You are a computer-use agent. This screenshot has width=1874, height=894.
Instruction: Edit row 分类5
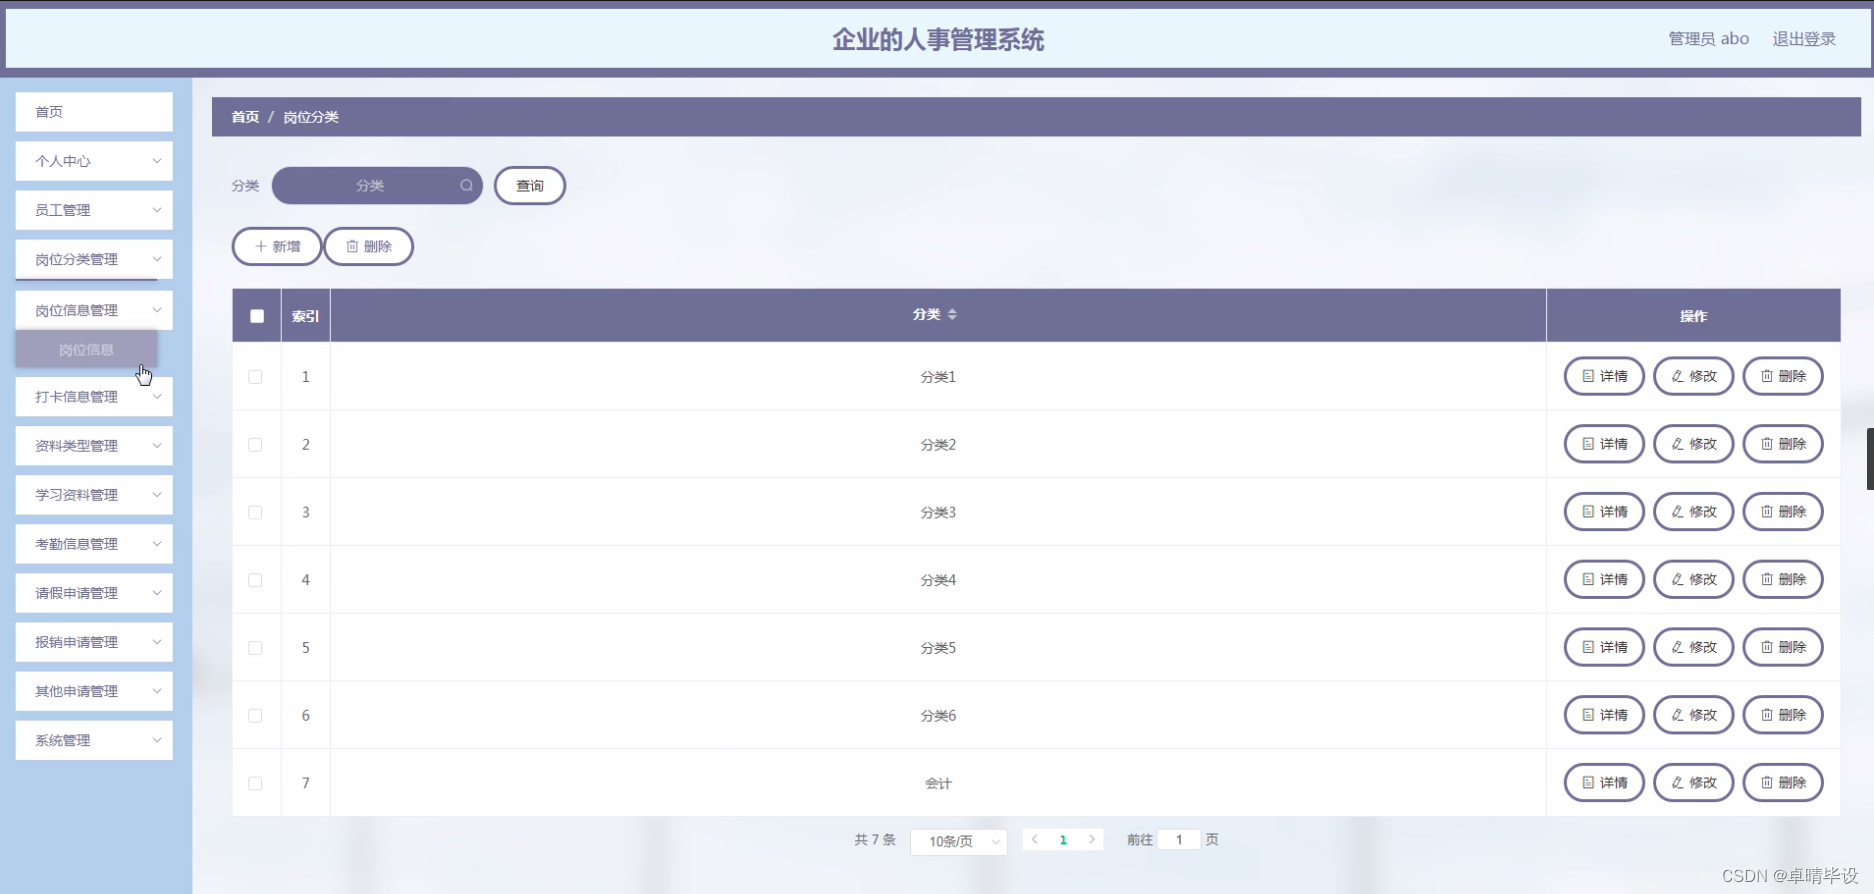1693,648
